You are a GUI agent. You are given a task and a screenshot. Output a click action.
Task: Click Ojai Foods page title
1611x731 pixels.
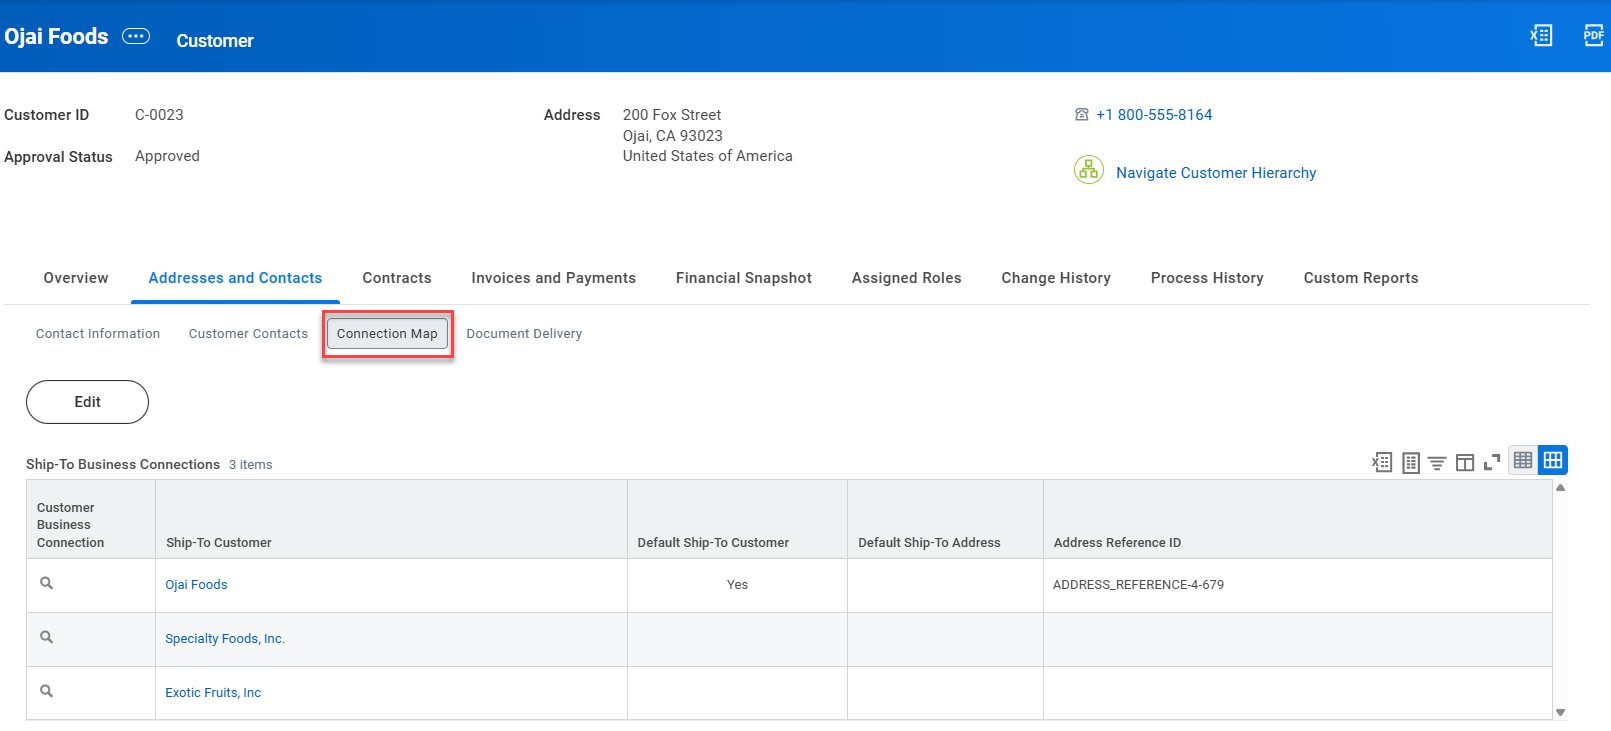click(x=56, y=36)
